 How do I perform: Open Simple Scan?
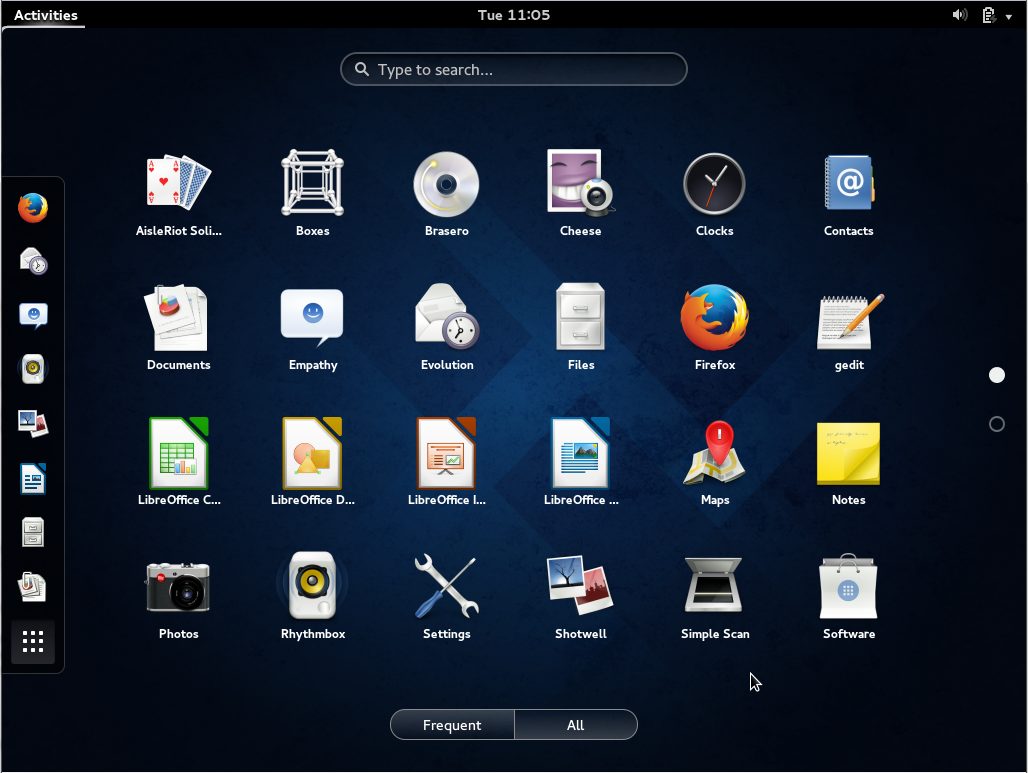pyautogui.click(x=714, y=585)
